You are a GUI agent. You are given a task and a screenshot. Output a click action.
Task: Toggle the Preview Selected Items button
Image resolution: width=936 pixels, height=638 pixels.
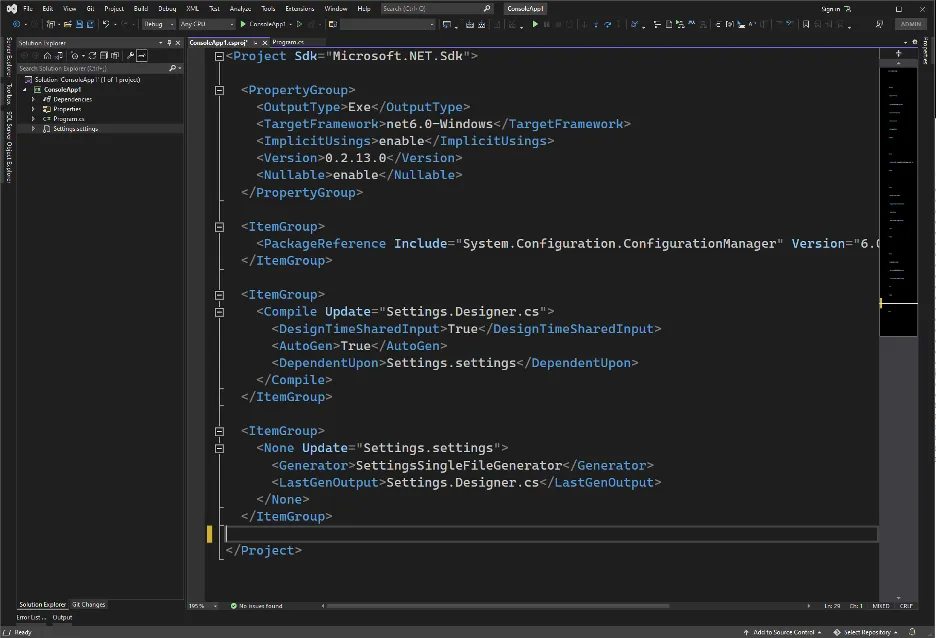(x=141, y=56)
